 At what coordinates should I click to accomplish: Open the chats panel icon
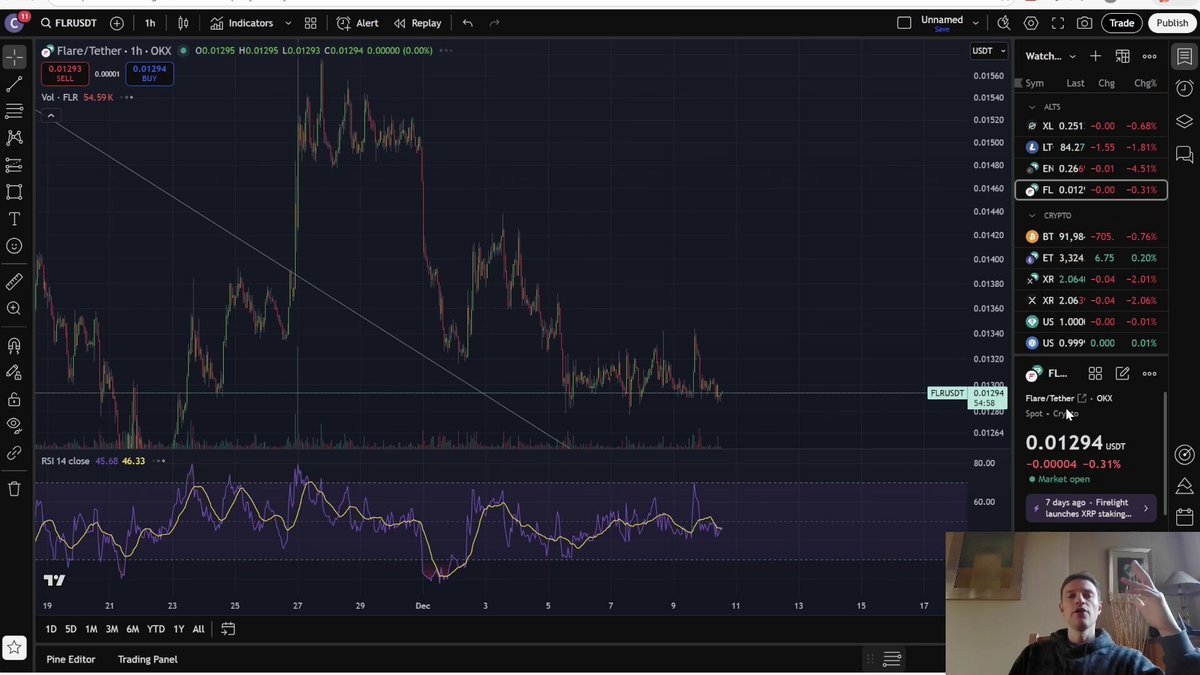pyautogui.click(x=1184, y=154)
